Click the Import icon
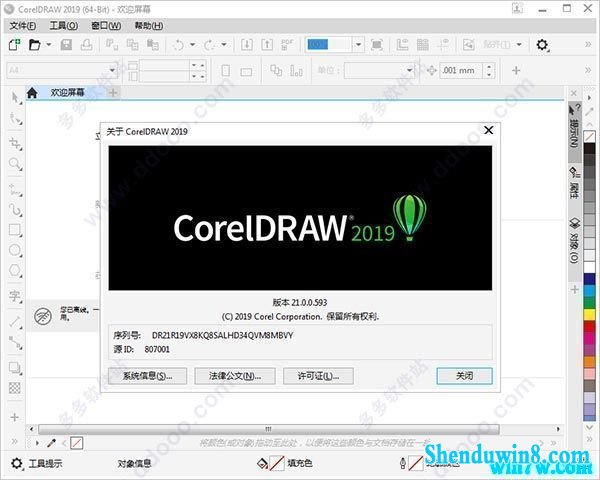 (247, 45)
